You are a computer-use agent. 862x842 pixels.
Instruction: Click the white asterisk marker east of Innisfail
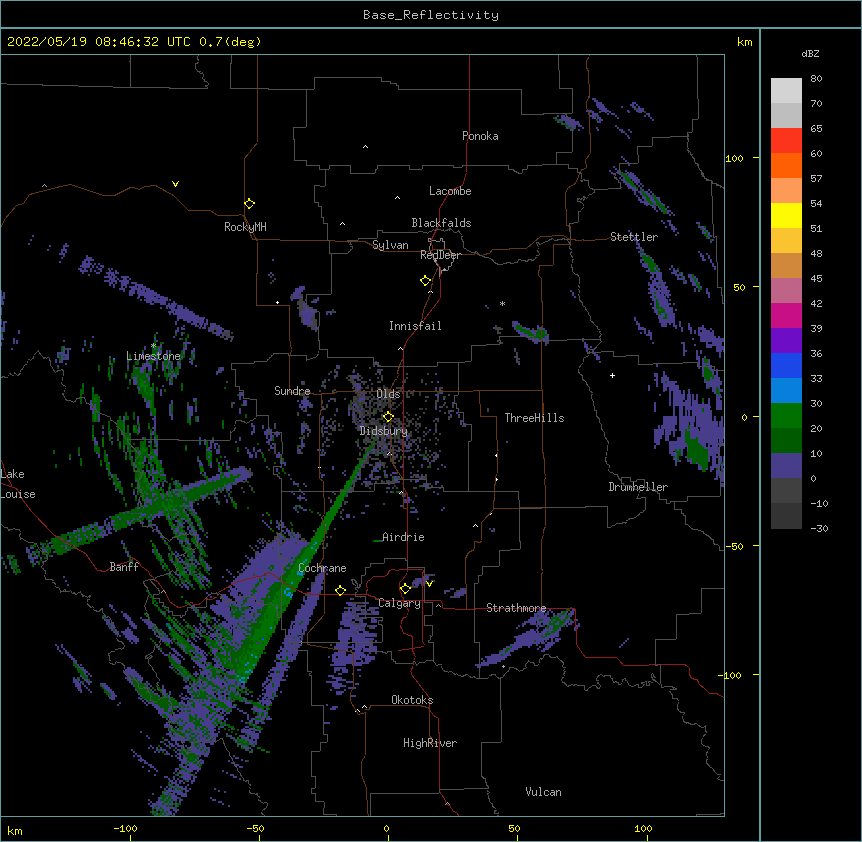pos(502,303)
